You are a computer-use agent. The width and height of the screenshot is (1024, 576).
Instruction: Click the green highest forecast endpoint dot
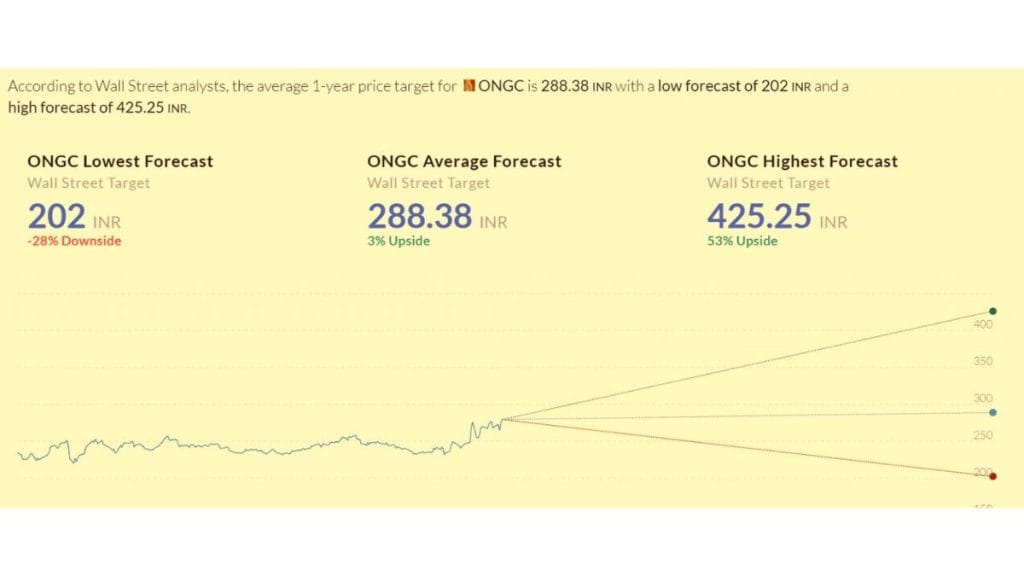coord(992,312)
